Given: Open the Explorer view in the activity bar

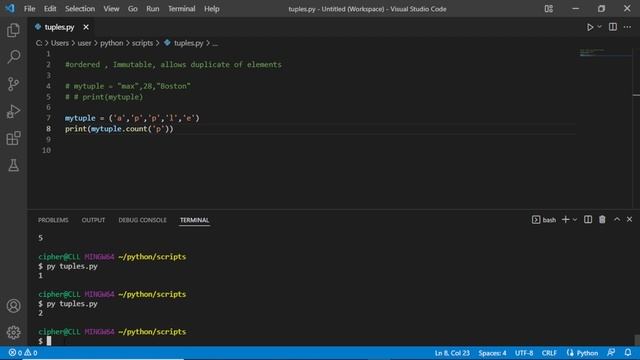Looking at the screenshot, I should tap(13, 30).
